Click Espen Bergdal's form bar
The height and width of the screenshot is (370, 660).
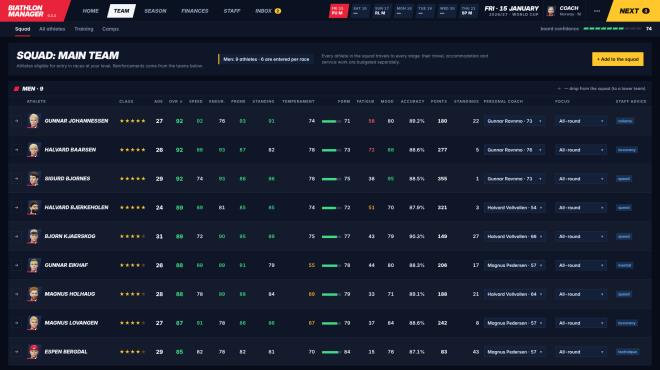[x=331, y=352]
